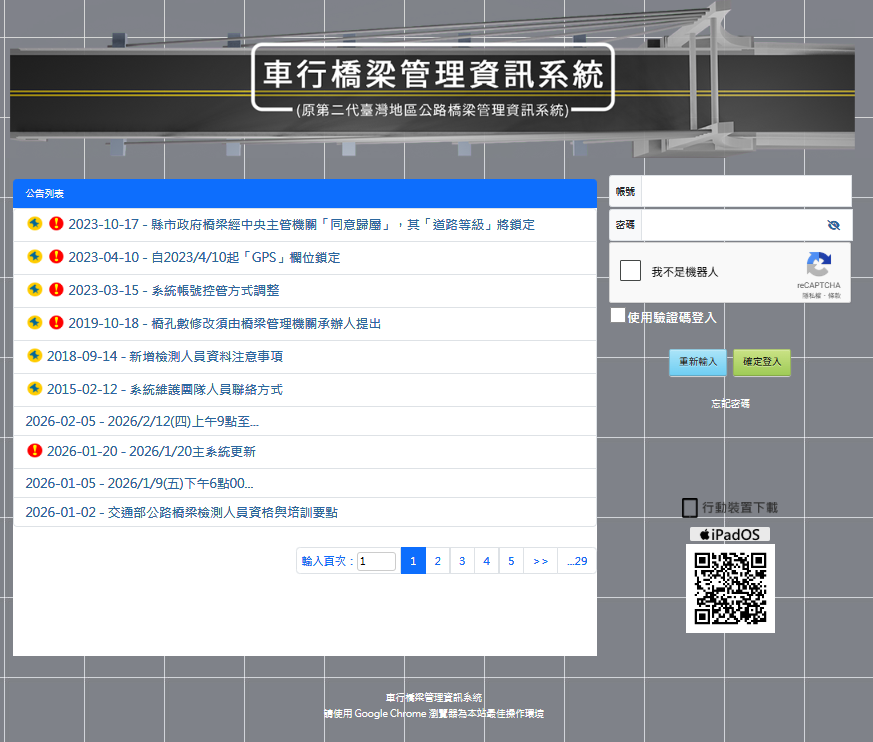Click the 輸入頁次 page number field
The width and height of the screenshot is (873, 742).
point(375,560)
